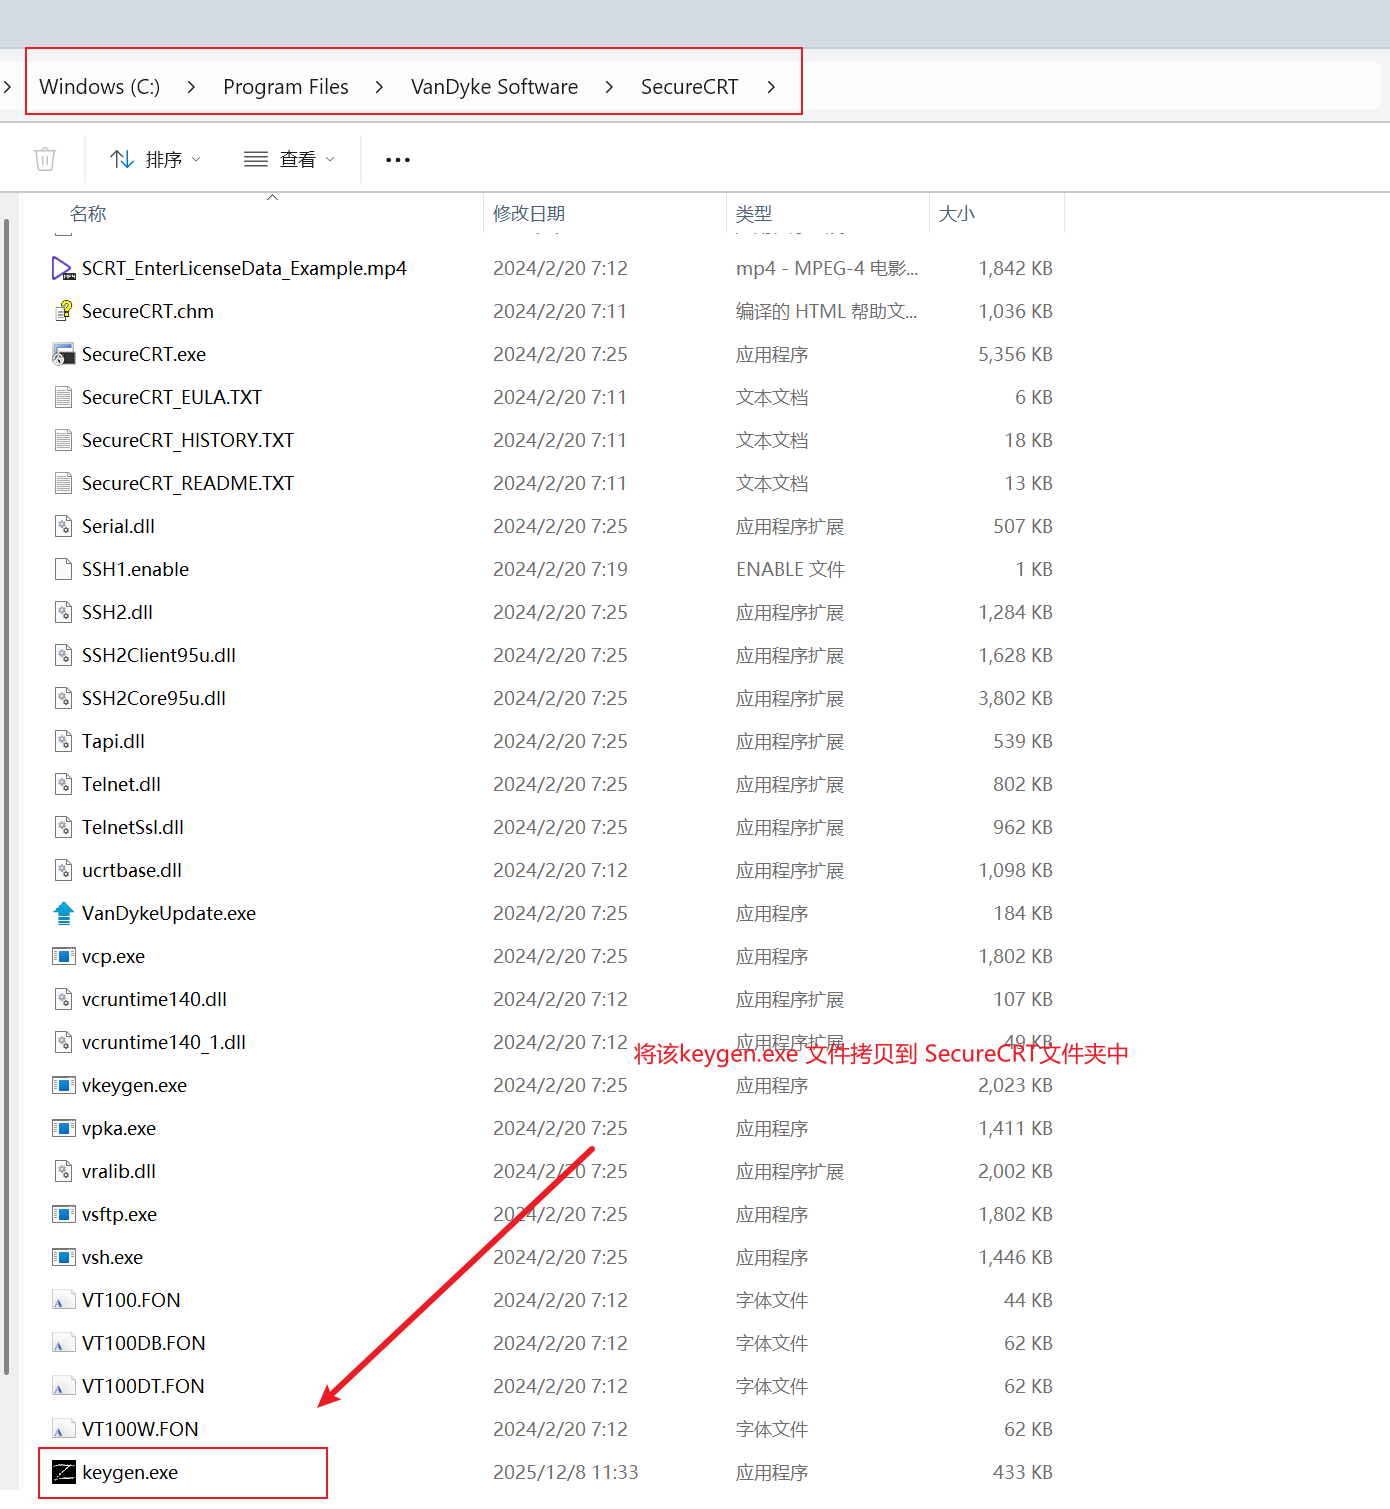This screenshot has width=1390, height=1509.
Task: Sort by the 名称 column header
Action: pos(88,213)
